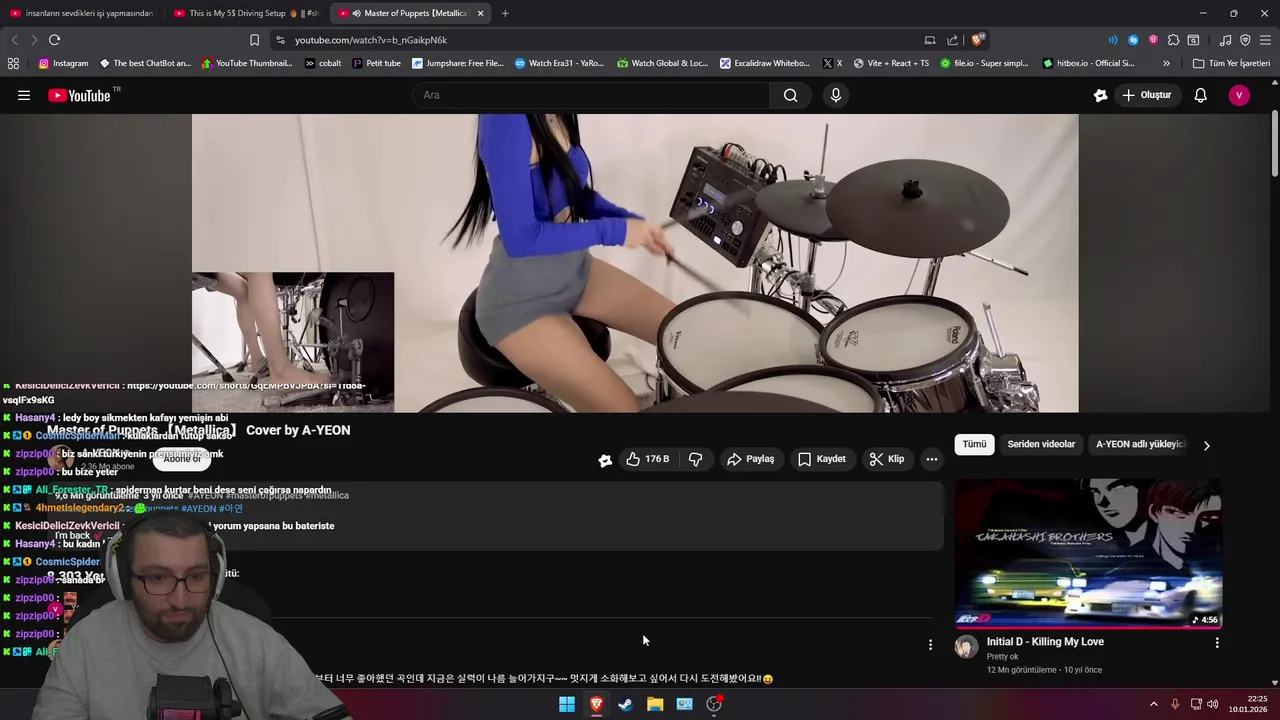Open the blue sound-wave extension icon

(x=1113, y=40)
